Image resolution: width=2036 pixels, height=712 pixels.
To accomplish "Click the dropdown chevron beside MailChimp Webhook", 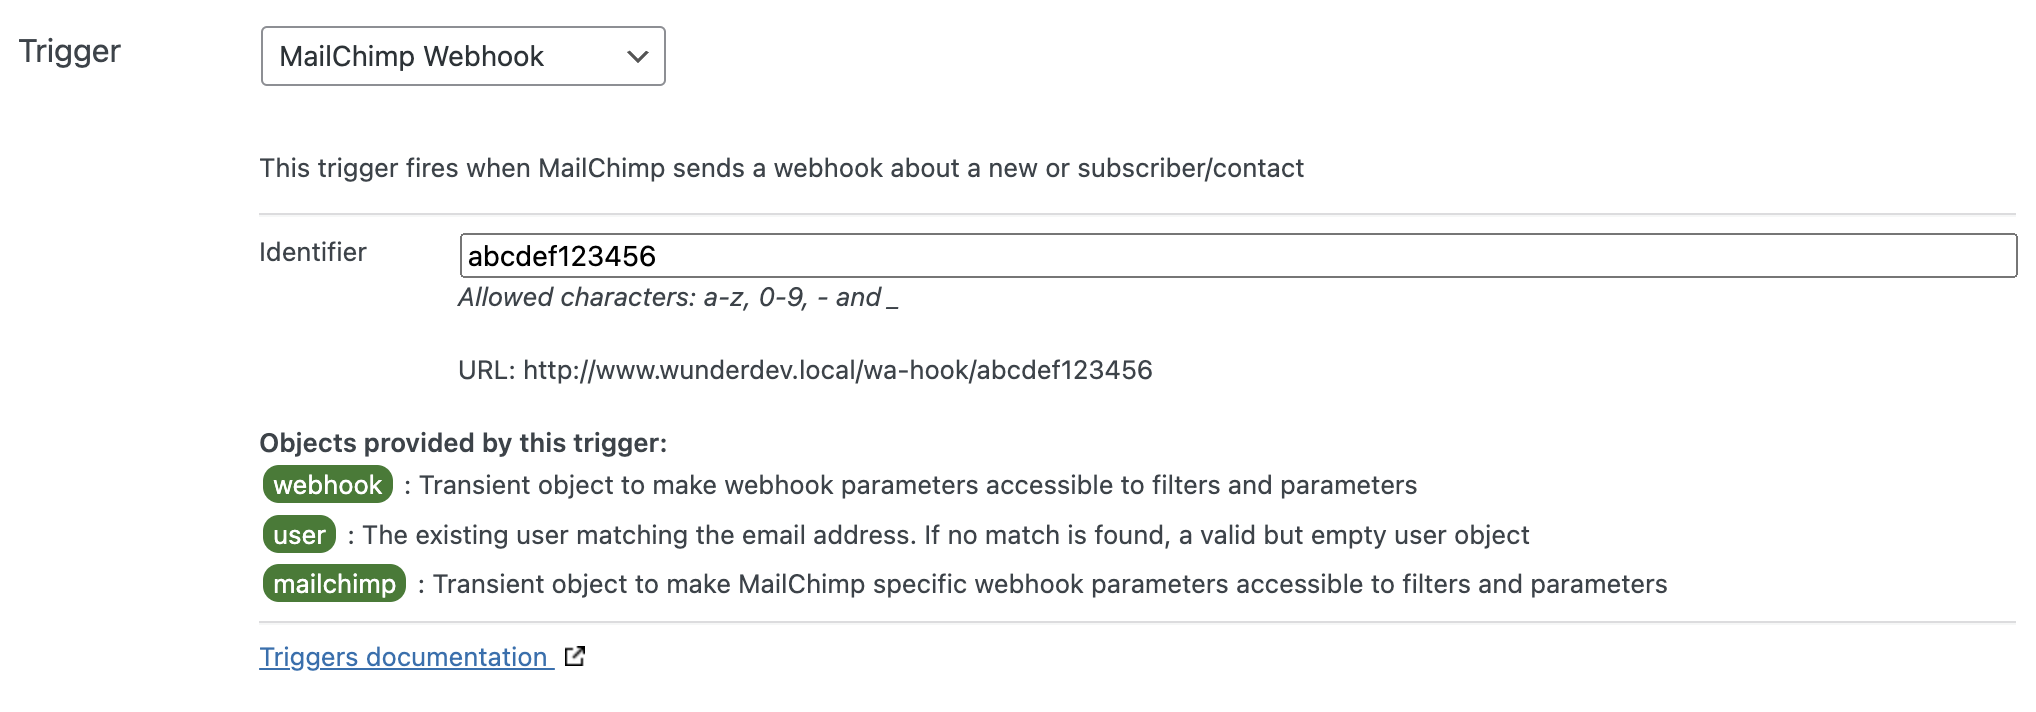I will click(637, 57).
